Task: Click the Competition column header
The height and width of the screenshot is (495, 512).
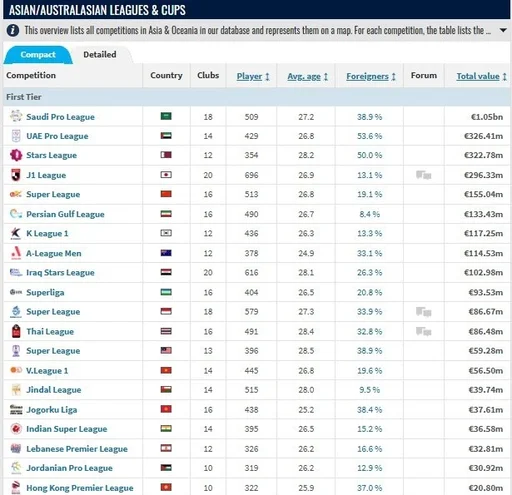Action: pyautogui.click(x=31, y=75)
